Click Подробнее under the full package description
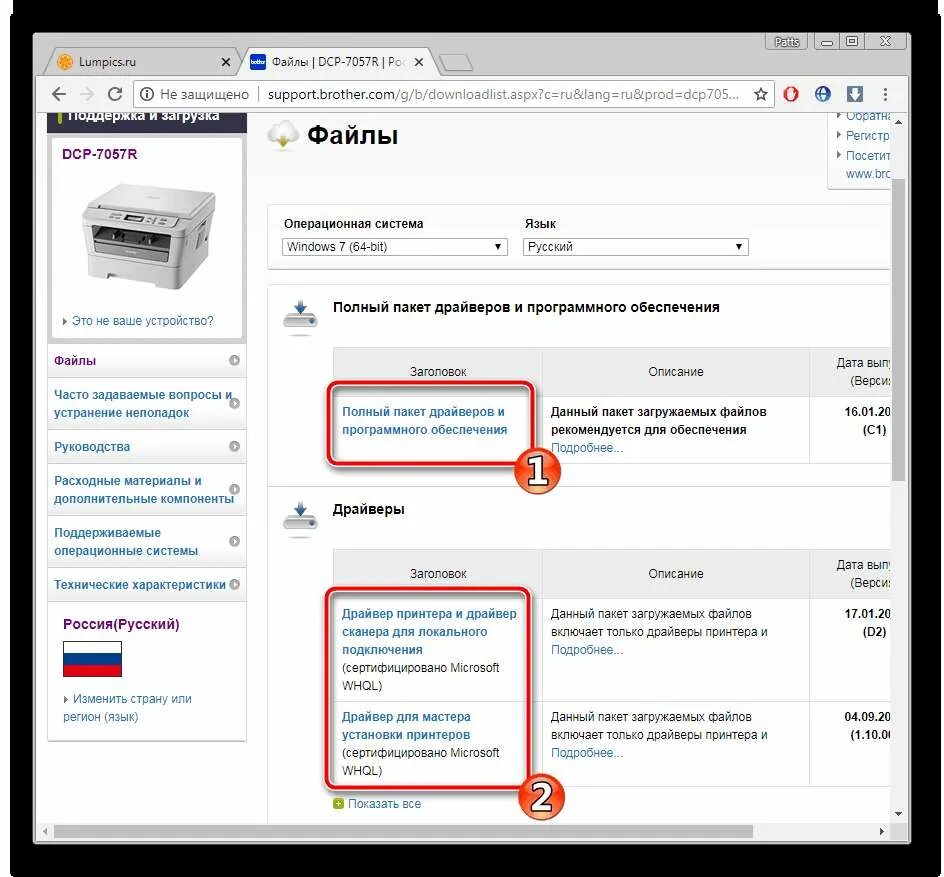This screenshot has height=877, width=944. [587, 448]
